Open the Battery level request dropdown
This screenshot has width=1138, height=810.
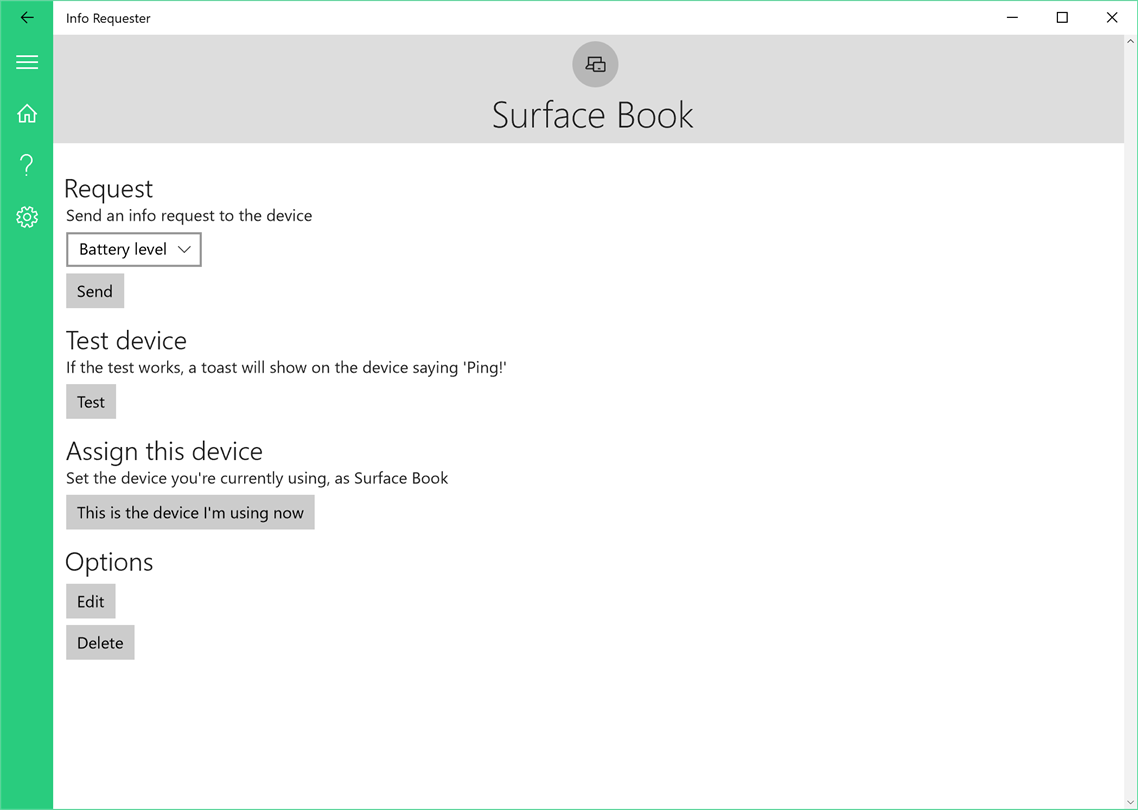click(x=134, y=250)
